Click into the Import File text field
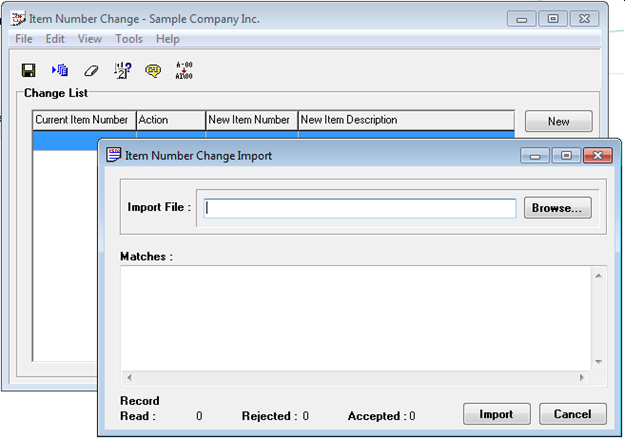The height and width of the screenshot is (439, 625). tap(360, 208)
